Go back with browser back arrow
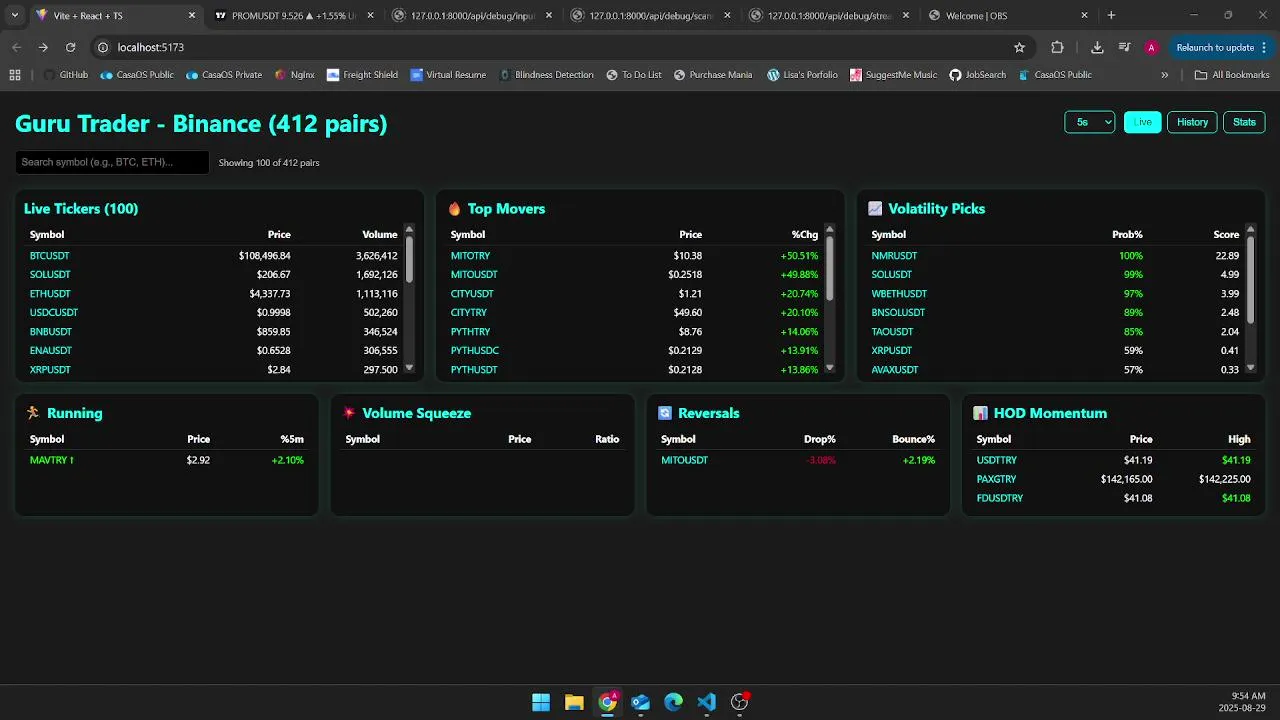The image size is (1280, 720). [16, 47]
